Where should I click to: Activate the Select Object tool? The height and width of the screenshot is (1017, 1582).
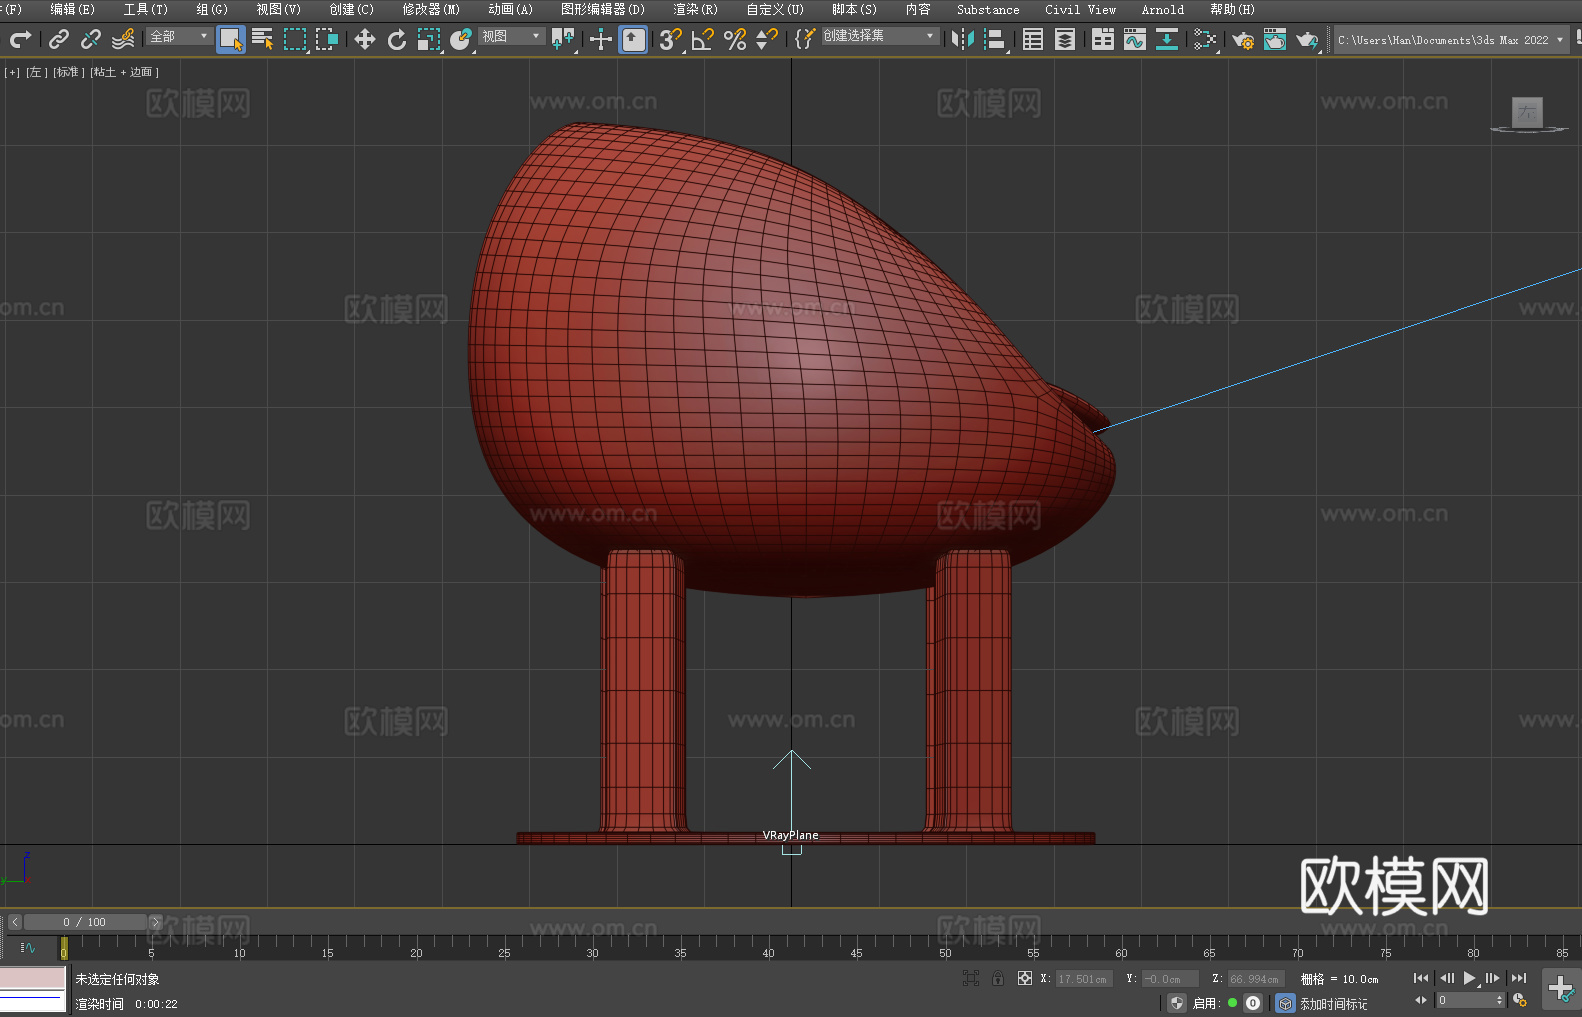[231, 39]
